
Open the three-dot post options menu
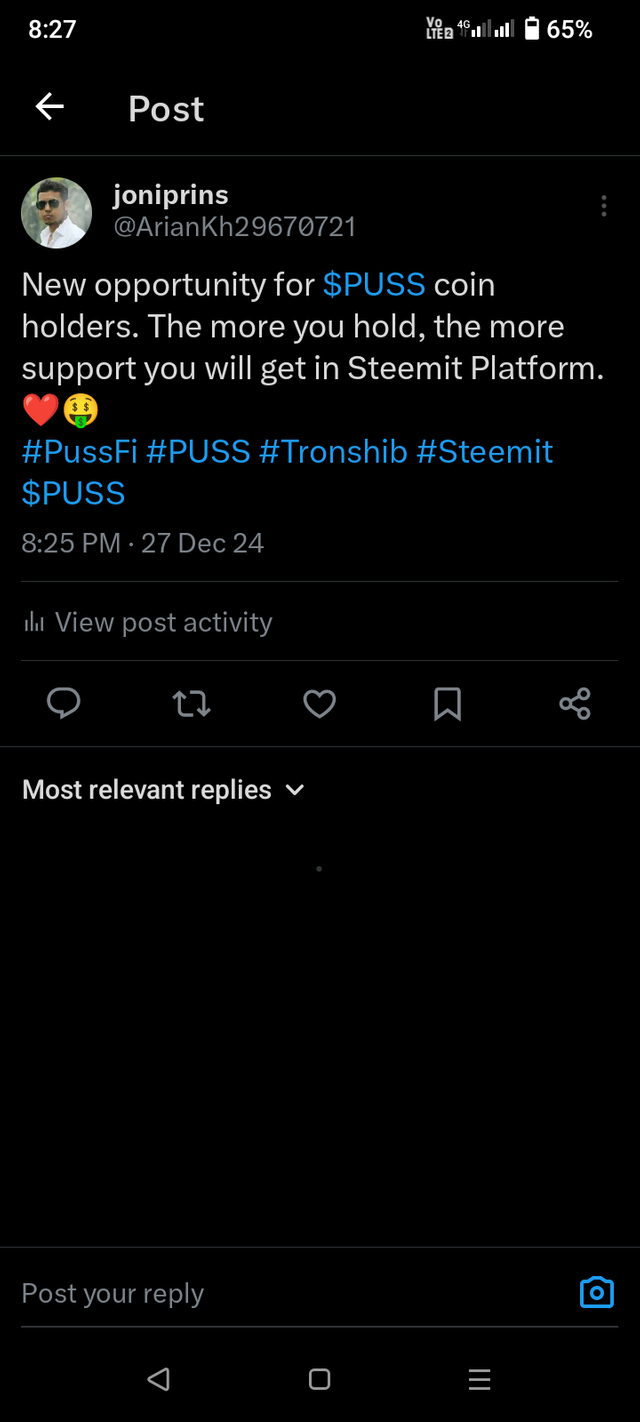click(603, 206)
